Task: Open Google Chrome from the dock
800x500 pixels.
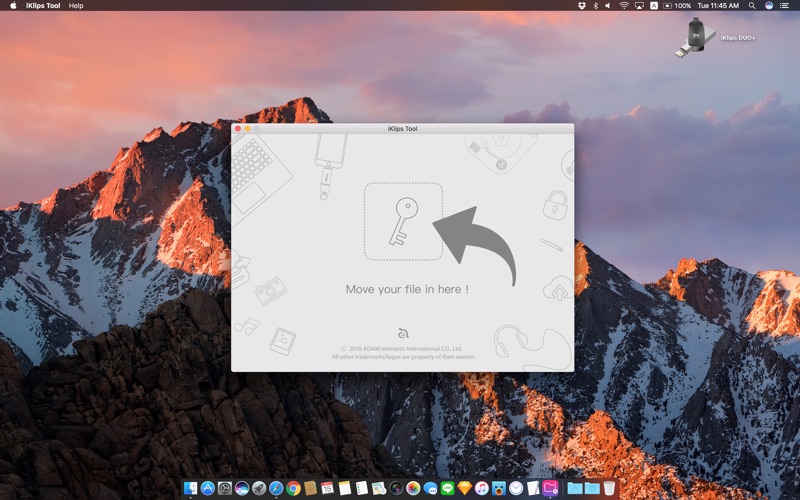Action: pyautogui.click(x=293, y=488)
